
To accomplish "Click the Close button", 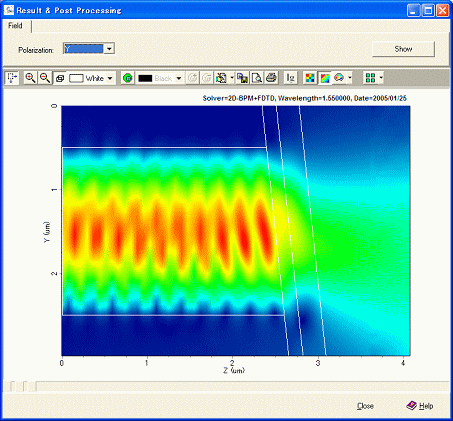I will [x=365, y=406].
